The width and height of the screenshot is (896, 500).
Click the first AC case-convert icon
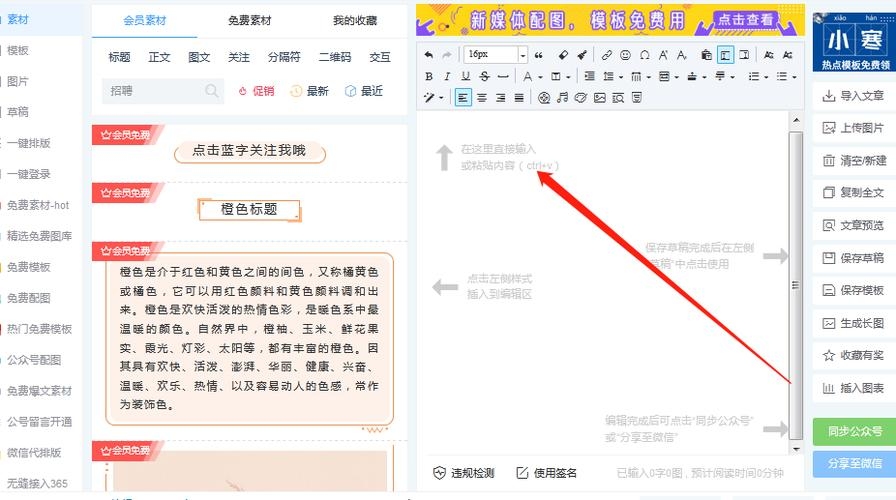click(x=769, y=55)
